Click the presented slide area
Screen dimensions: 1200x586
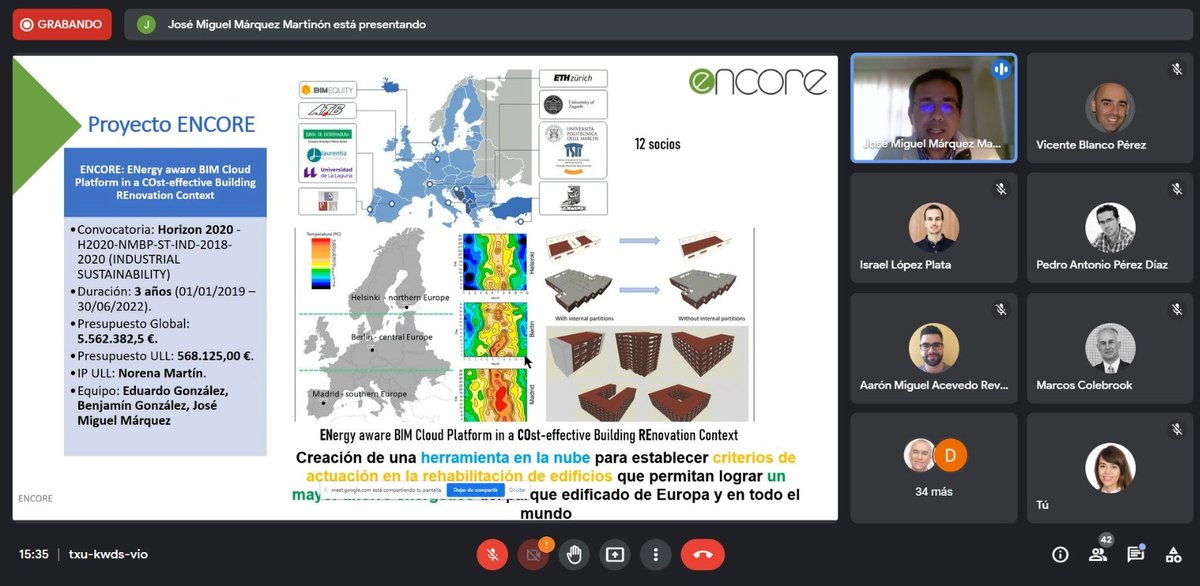[426, 287]
